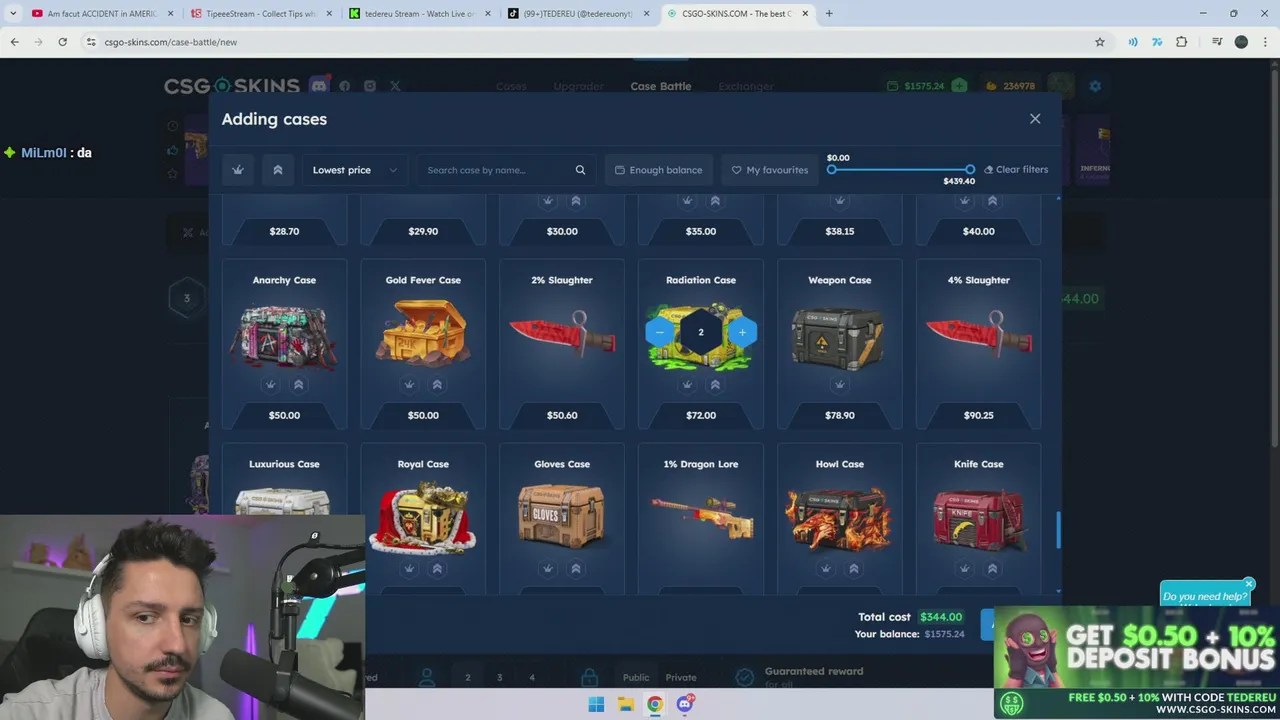Select the Gold Fever Case treasure chest image
Viewport: 1280px width, 720px height.
pos(423,333)
